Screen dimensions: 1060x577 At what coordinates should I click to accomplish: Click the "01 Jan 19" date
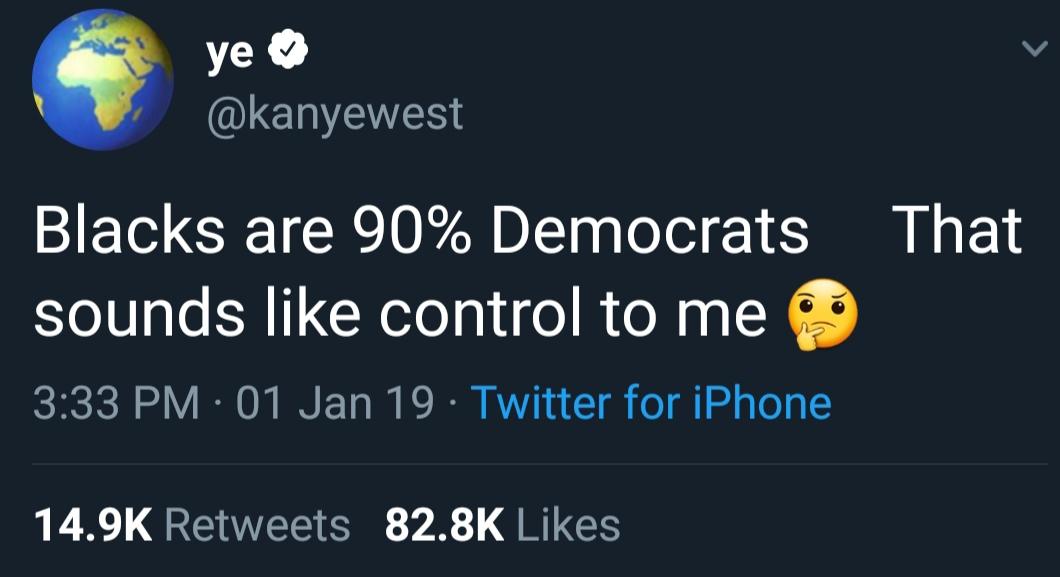click(x=335, y=403)
